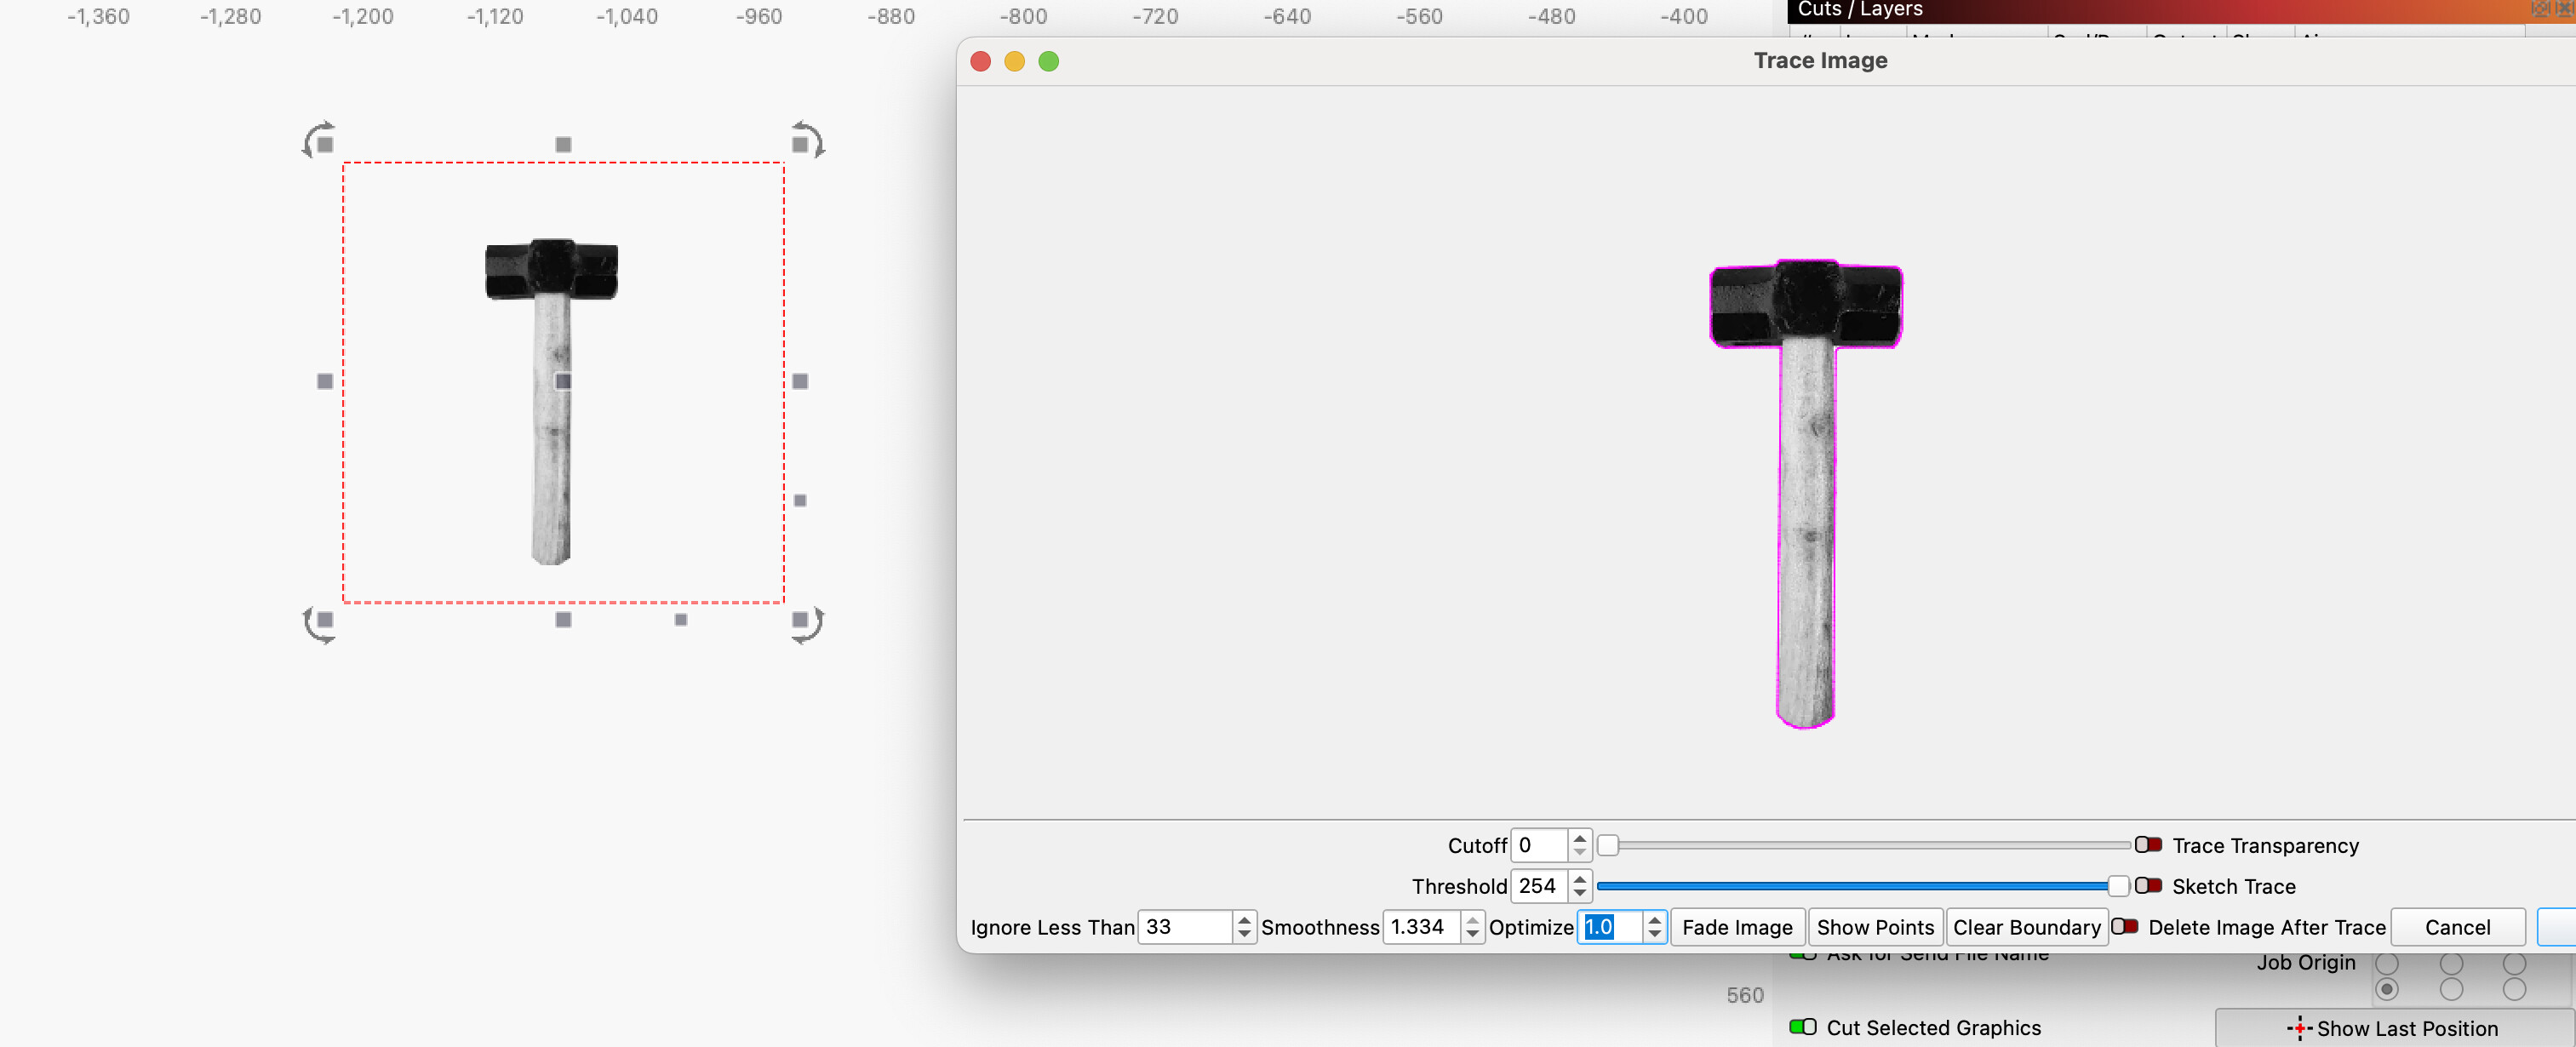Click the Ignore Less Than stepper arrows
The width and height of the screenshot is (2576, 1047).
1243,927
